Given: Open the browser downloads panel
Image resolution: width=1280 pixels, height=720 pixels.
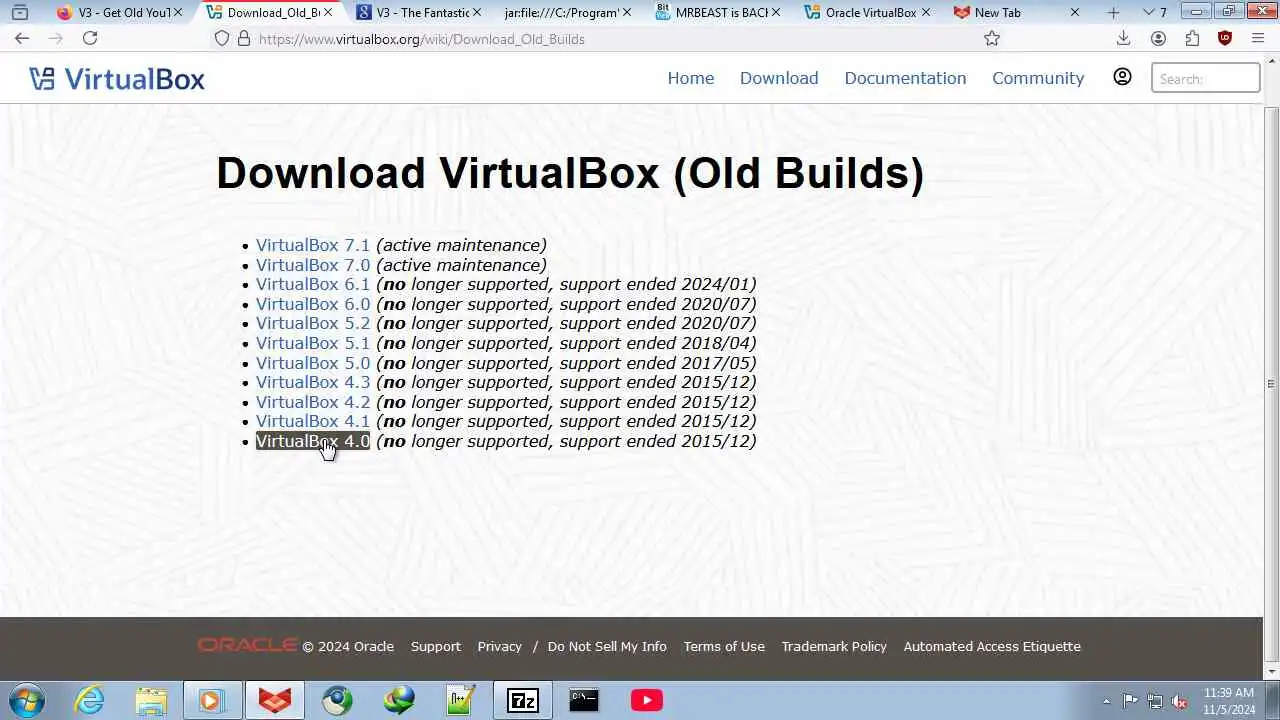Looking at the screenshot, I should 1123,38.
